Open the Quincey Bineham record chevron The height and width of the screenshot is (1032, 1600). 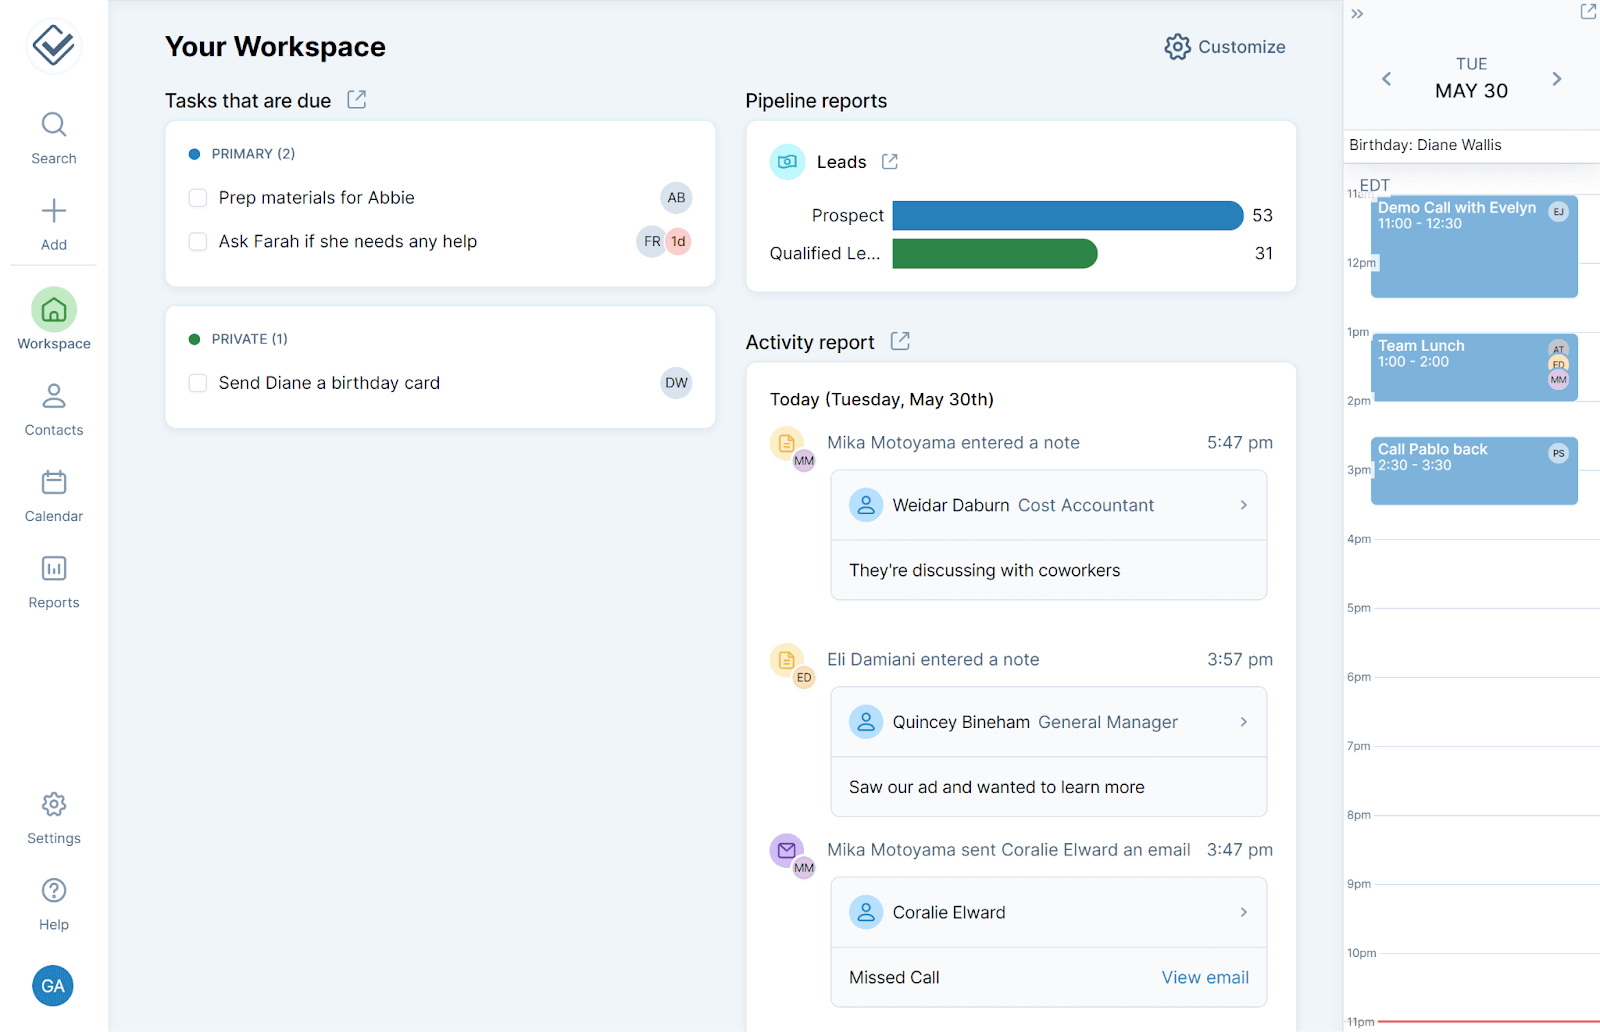pos(1243,721)
